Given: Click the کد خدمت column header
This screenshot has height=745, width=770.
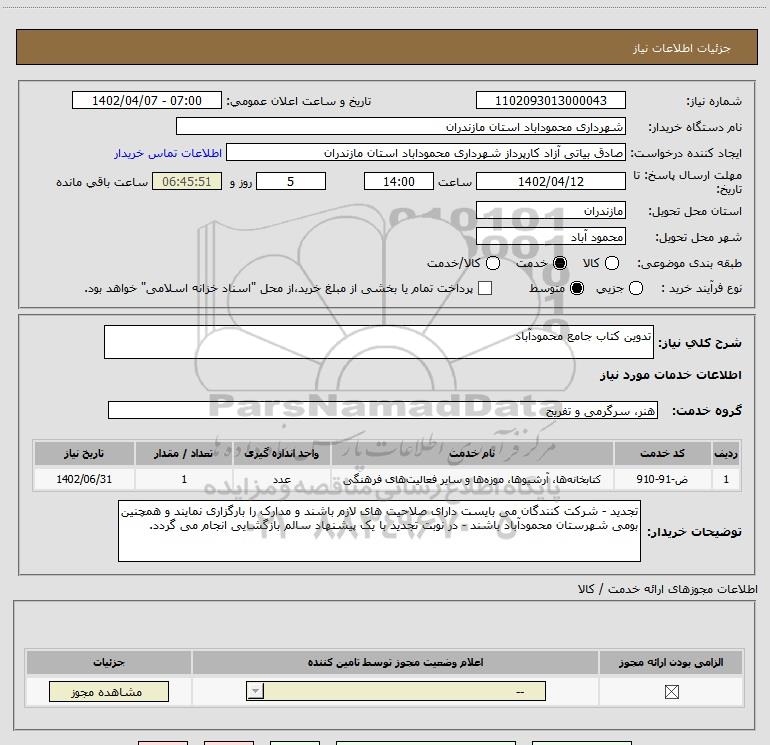Looking at the screenshot, I should pyautogui.click(x=662, y=453).
